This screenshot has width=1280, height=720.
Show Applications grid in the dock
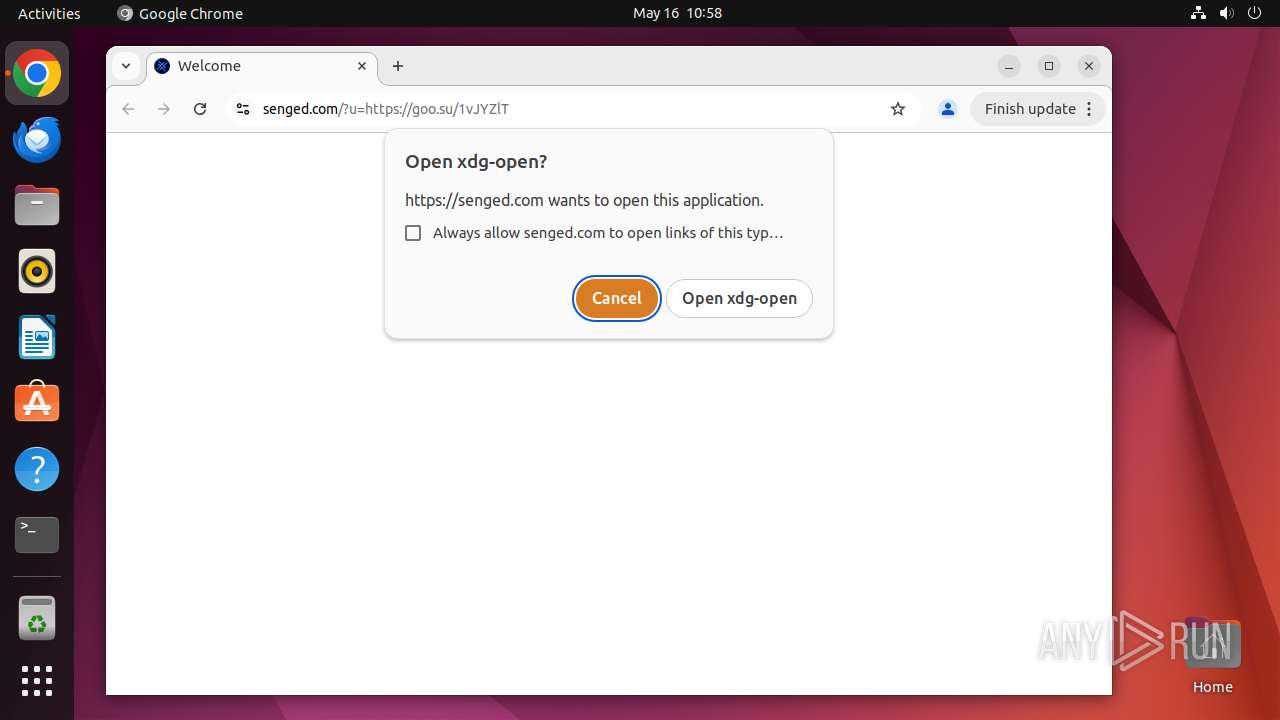(x=37, y=681)
